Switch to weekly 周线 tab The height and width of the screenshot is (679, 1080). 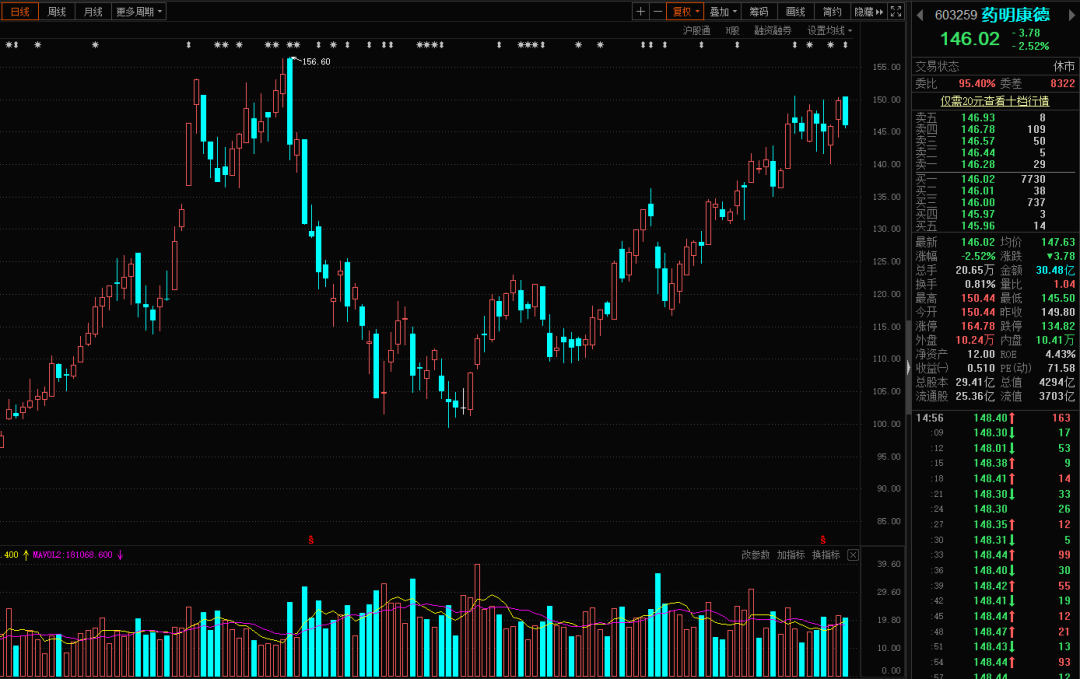click(56, 12)
